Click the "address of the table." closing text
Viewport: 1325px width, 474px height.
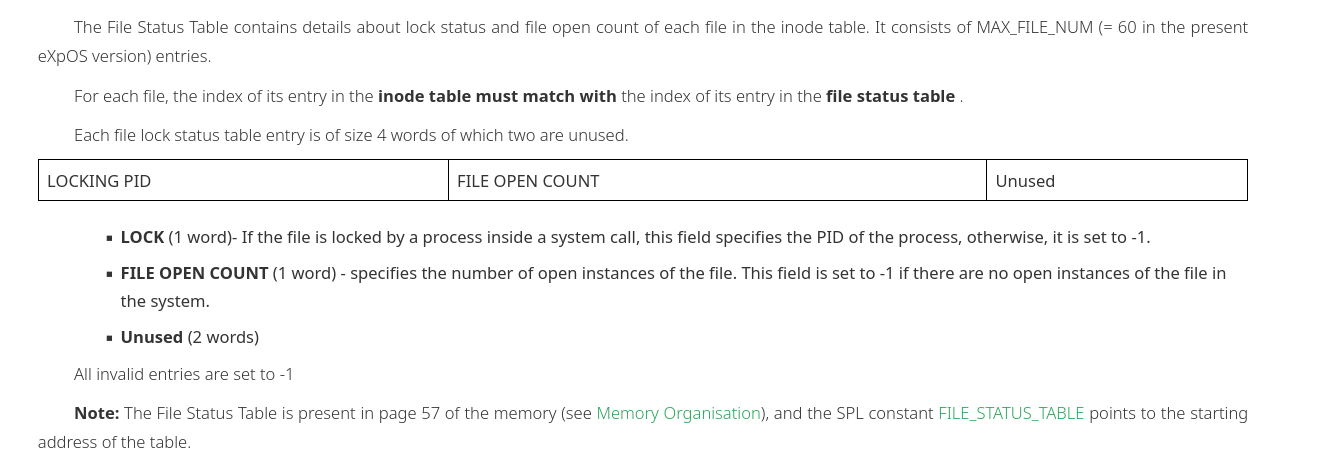pyautogui.click(x=114, y=442)
